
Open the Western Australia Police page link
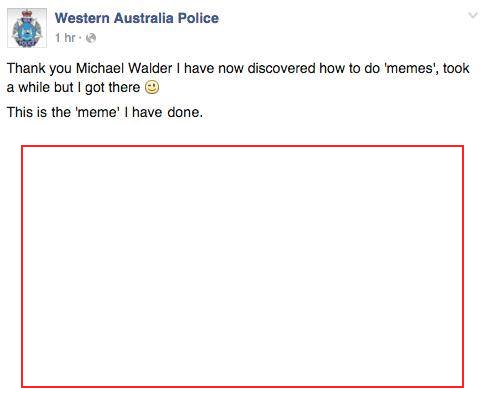click(137, 18)
